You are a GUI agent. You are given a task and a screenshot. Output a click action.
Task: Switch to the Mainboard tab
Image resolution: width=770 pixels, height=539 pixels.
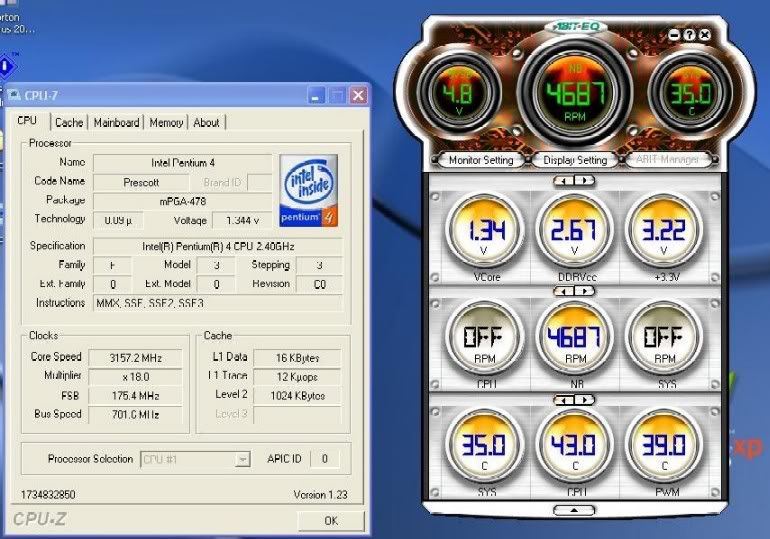click(x=116, y=122)
